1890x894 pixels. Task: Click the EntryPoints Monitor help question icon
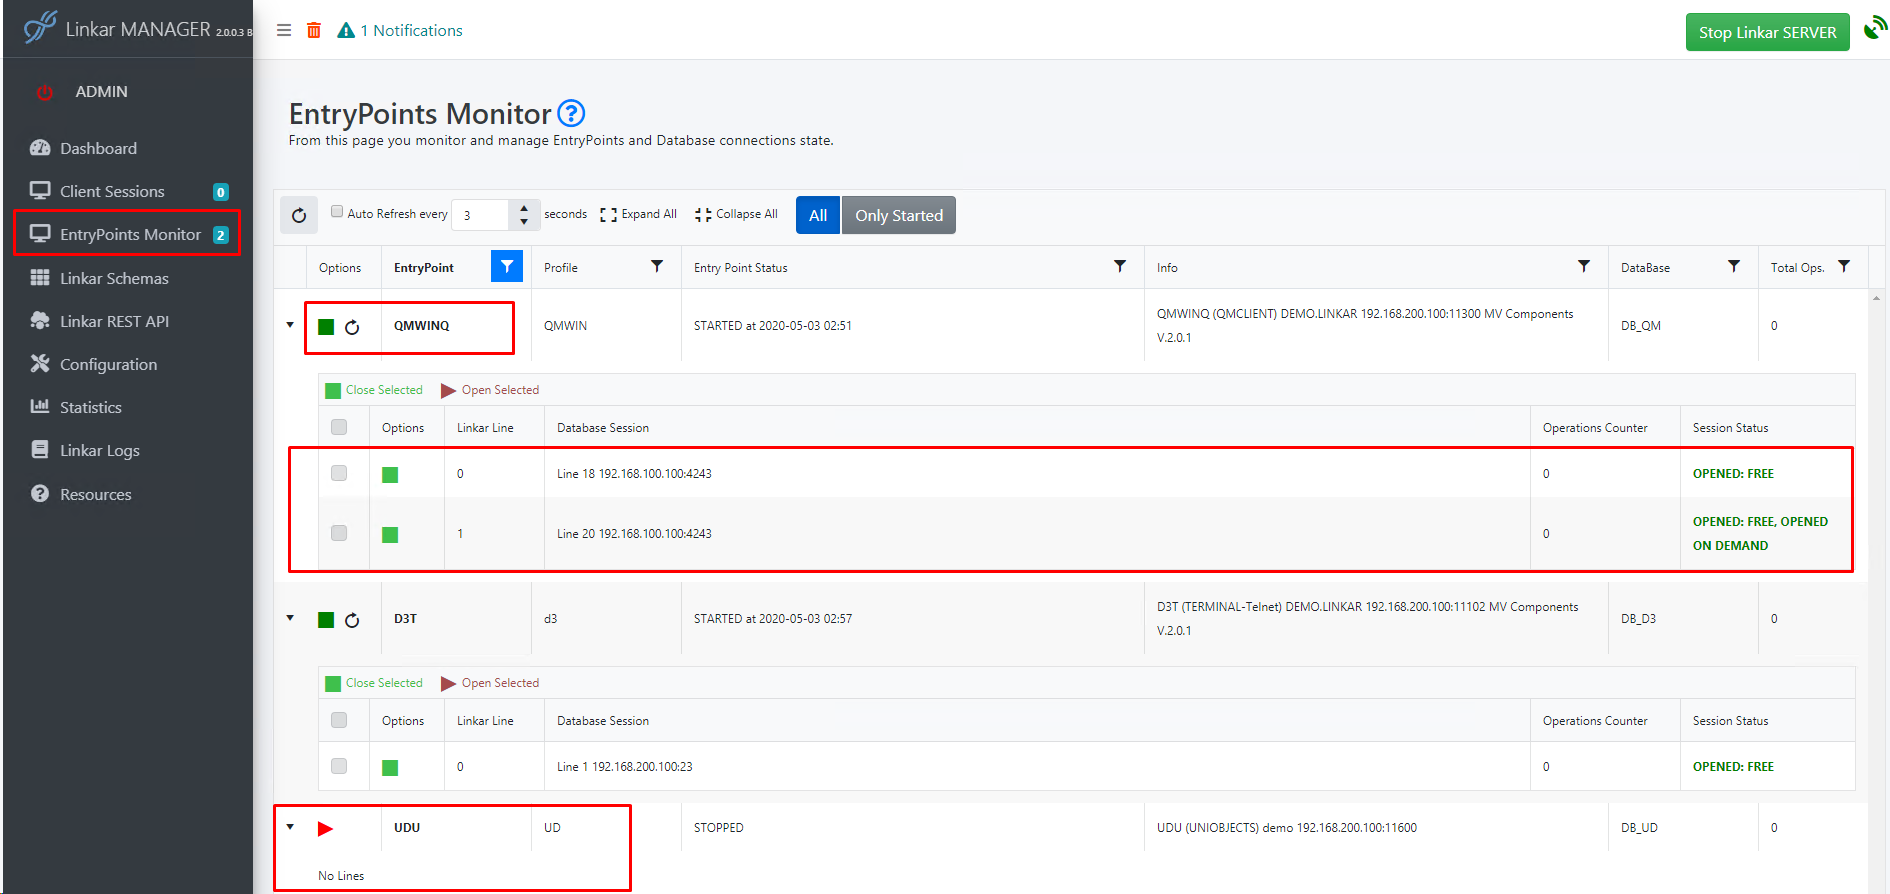click(571, 114)
